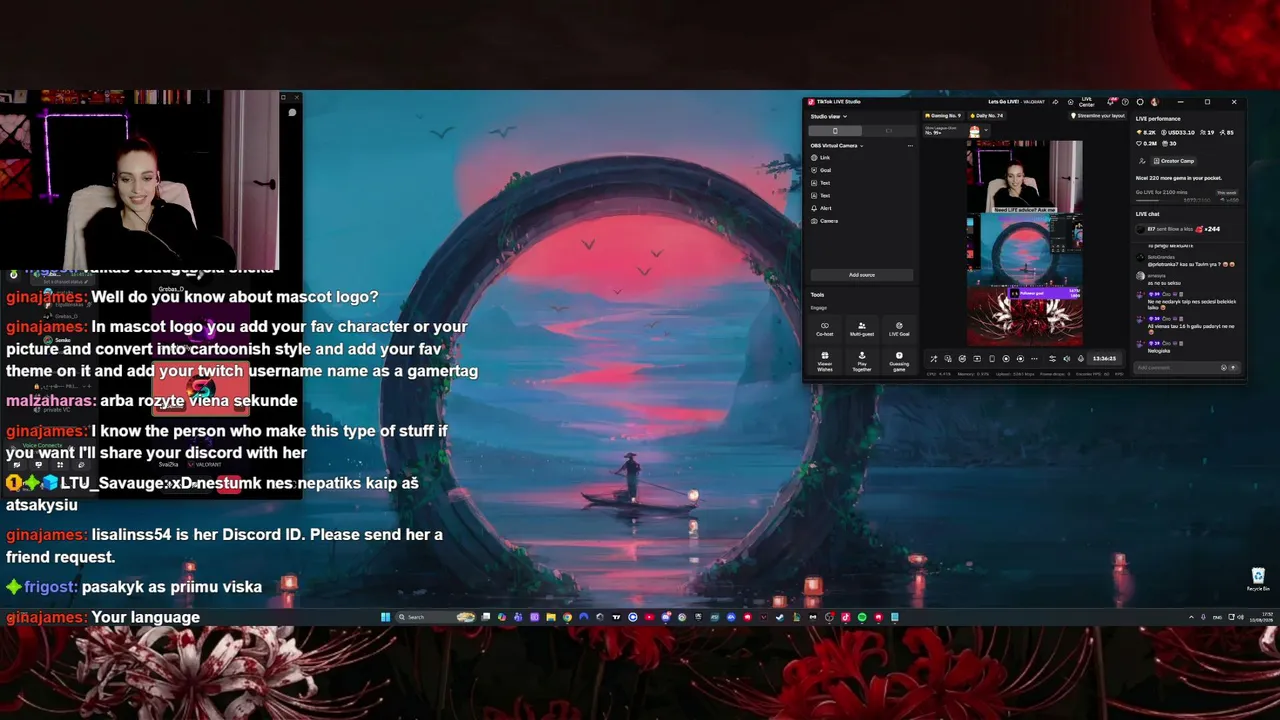Open the Guessing game tool
Viewport: 1280px width, 720px height.
tap(899, 360)
